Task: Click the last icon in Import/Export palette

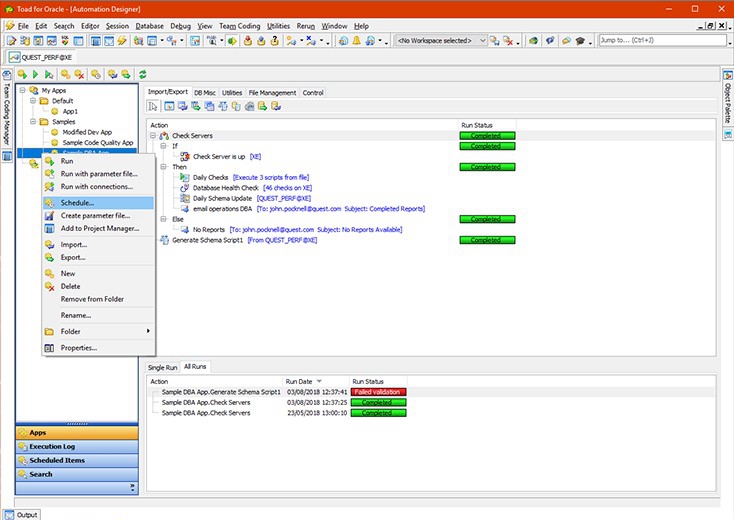Action: (x=276, y=107)
